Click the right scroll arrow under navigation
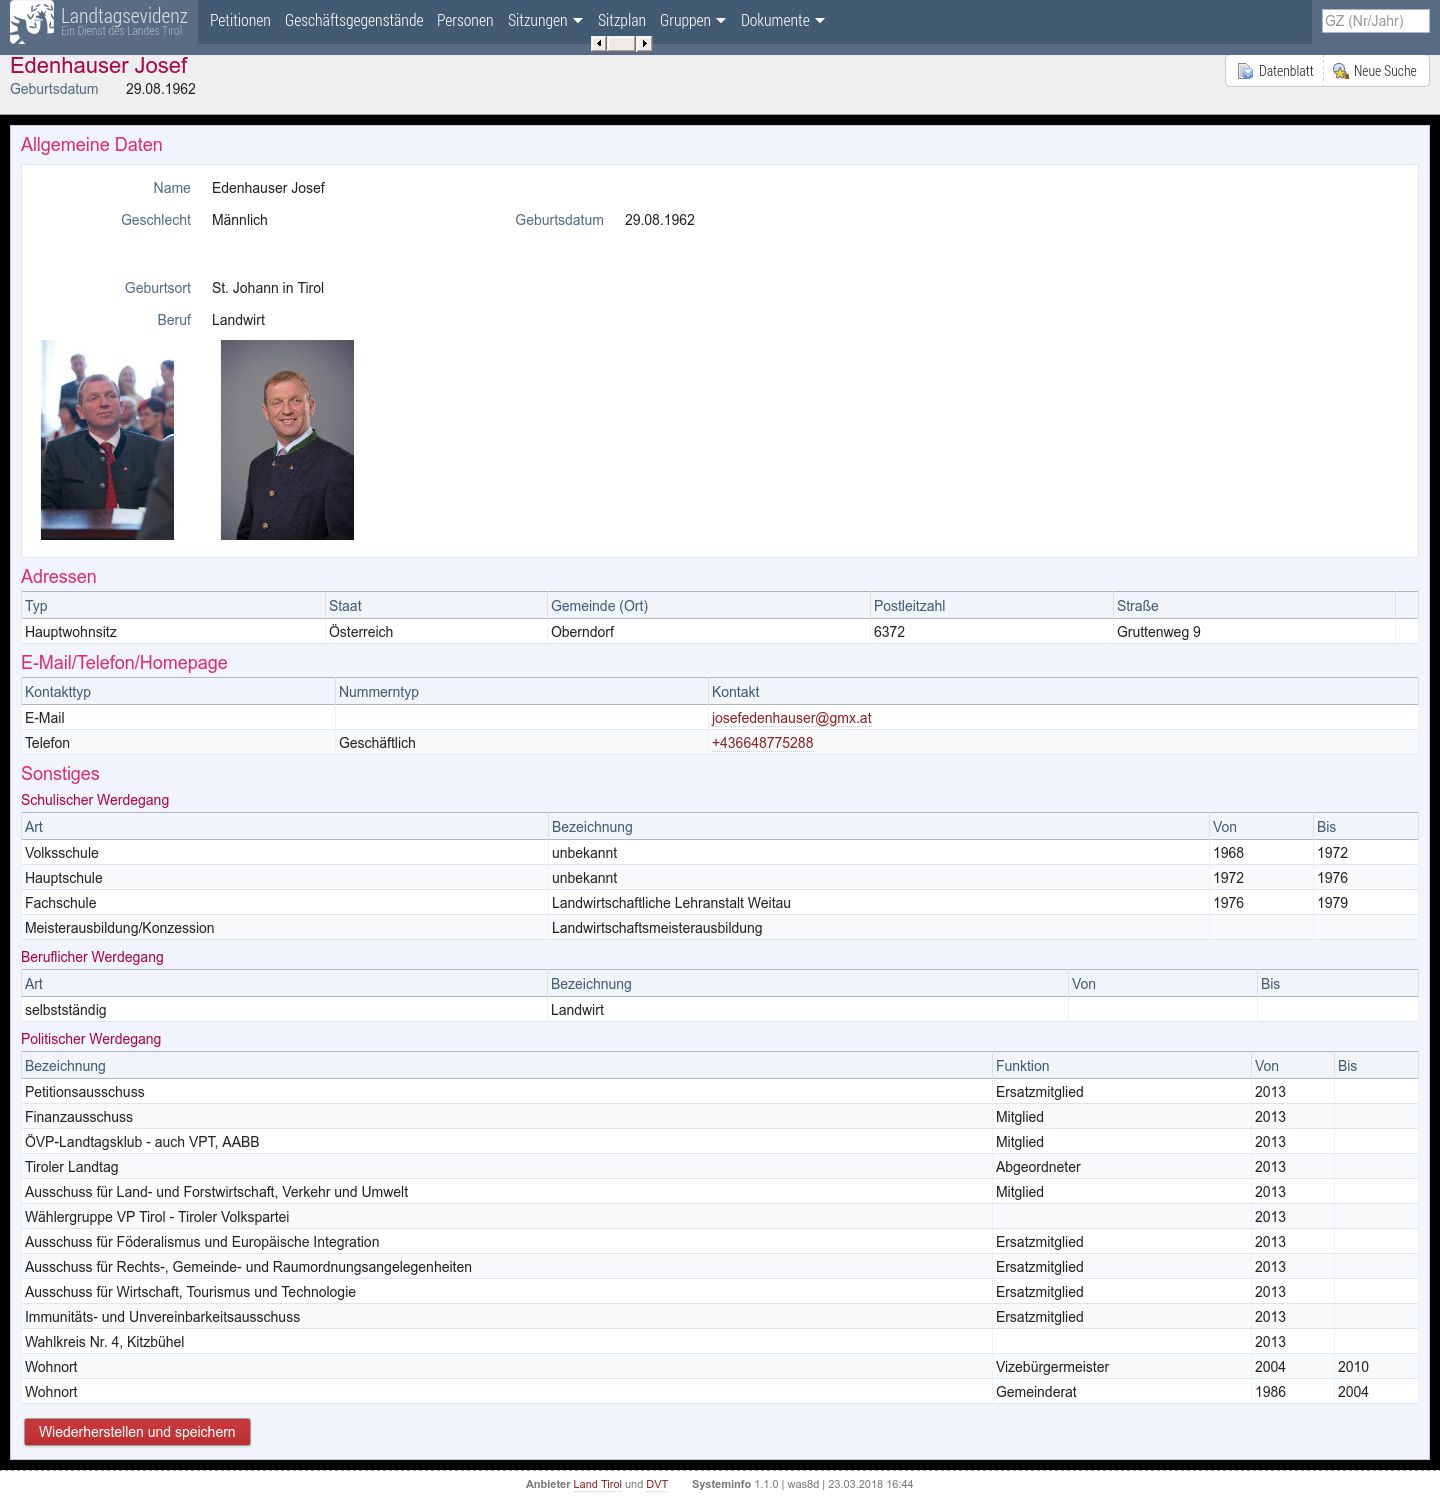 pos(644,43)
